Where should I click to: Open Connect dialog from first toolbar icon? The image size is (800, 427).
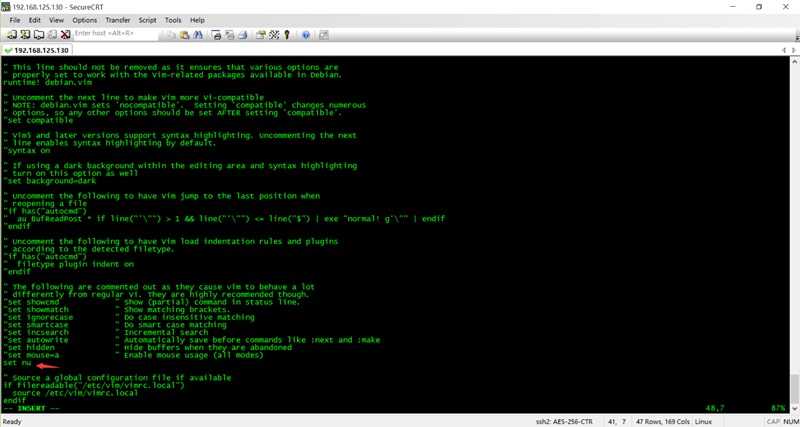11,35
